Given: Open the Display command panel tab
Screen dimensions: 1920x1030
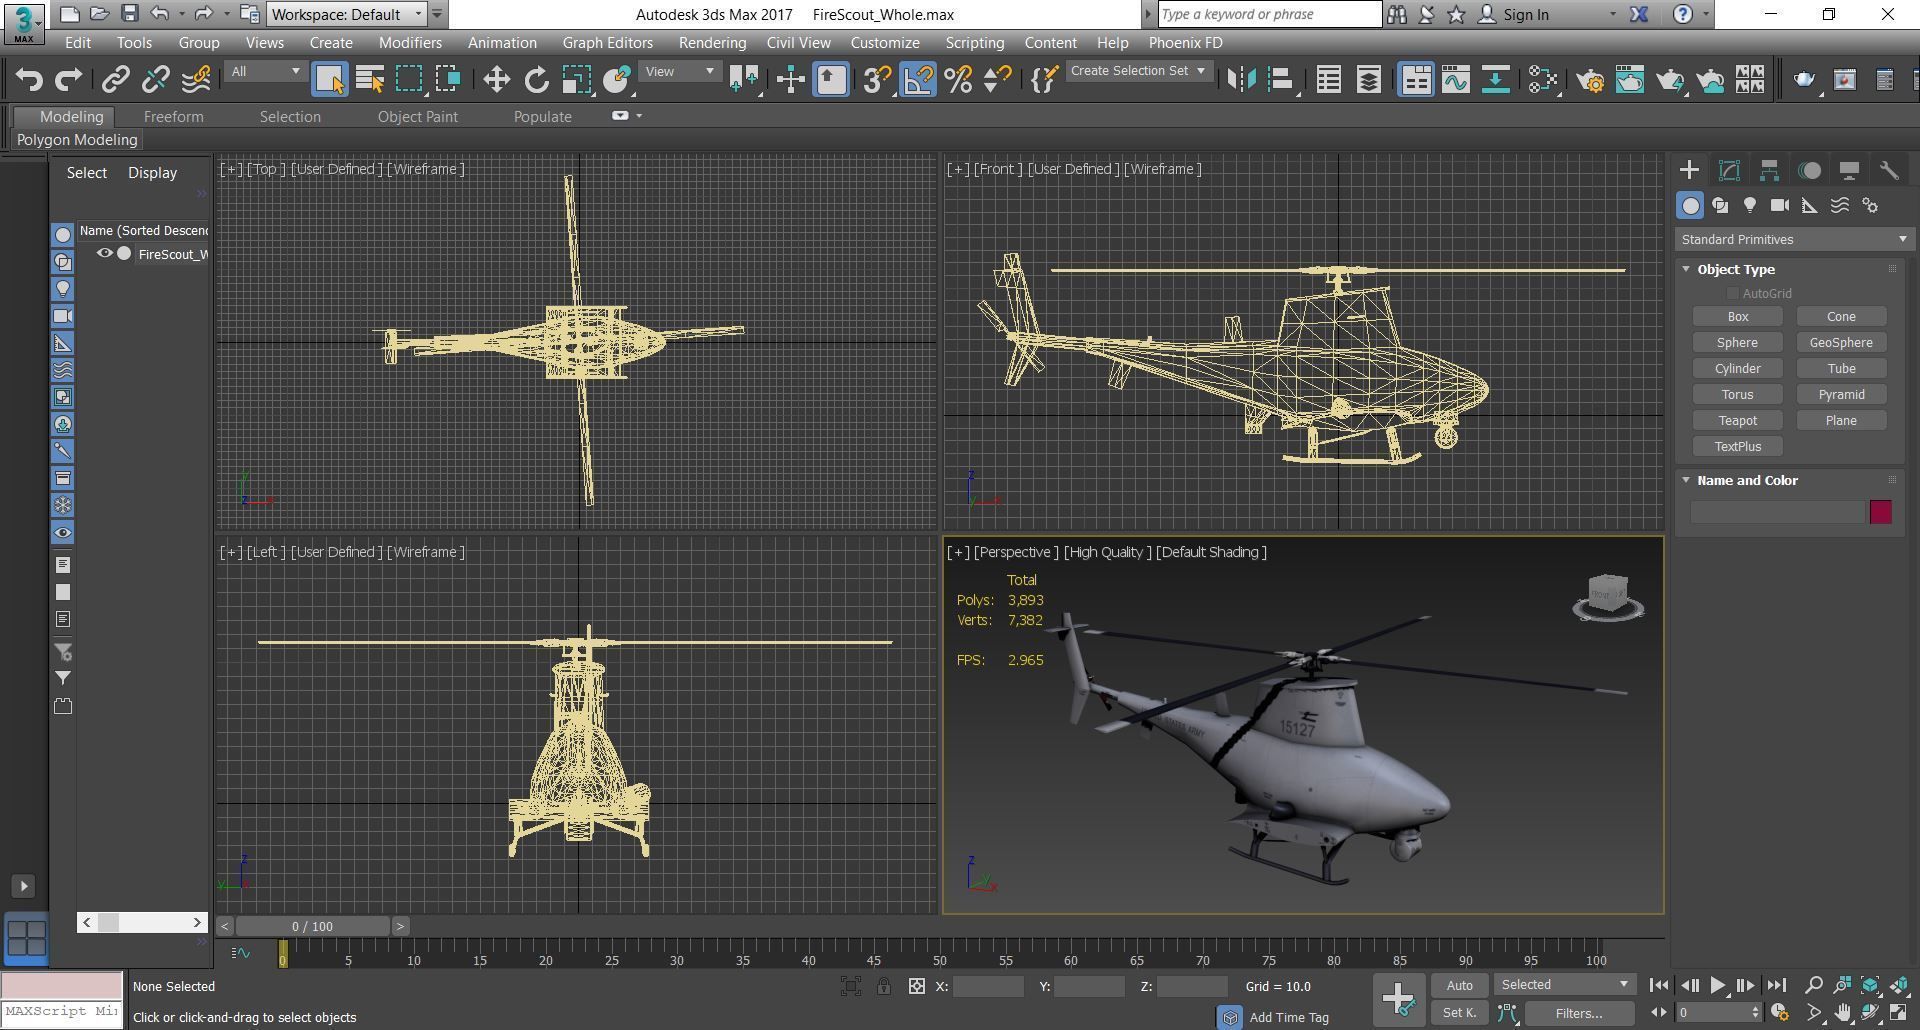Looking at the screenshot, I should [1849, 170].
